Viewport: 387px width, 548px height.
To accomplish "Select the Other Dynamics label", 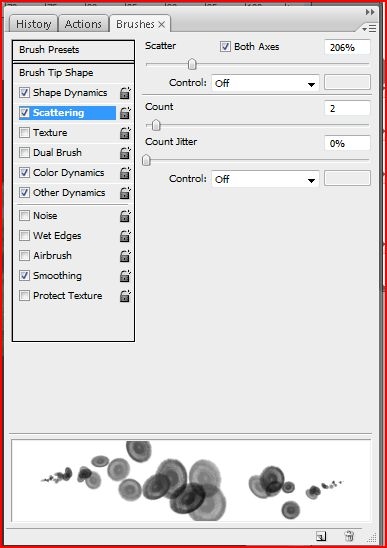I will pyautogui.click(x=69, y=193).
